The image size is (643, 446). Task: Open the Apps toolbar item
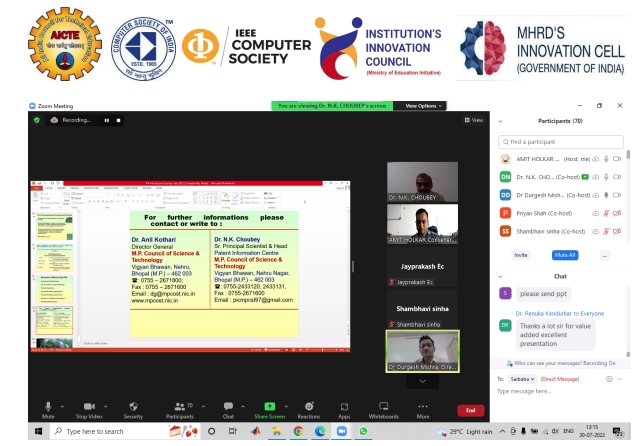click(344, 410)
